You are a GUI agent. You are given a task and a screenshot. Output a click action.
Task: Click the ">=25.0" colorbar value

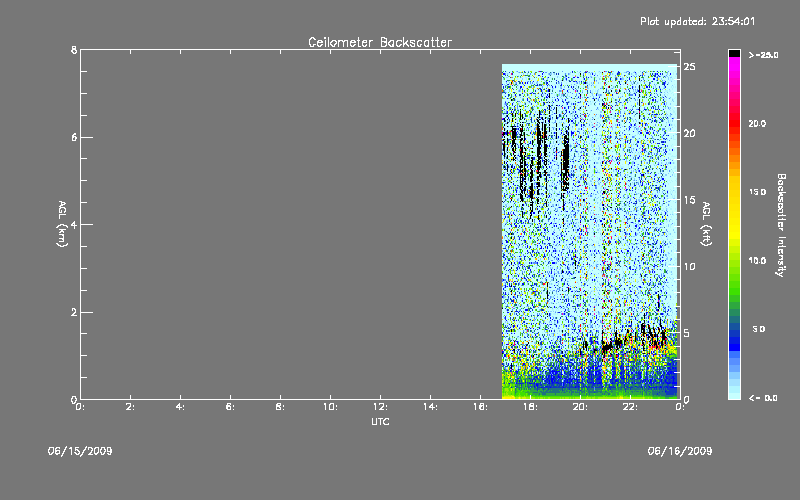[x=764, y=55]
